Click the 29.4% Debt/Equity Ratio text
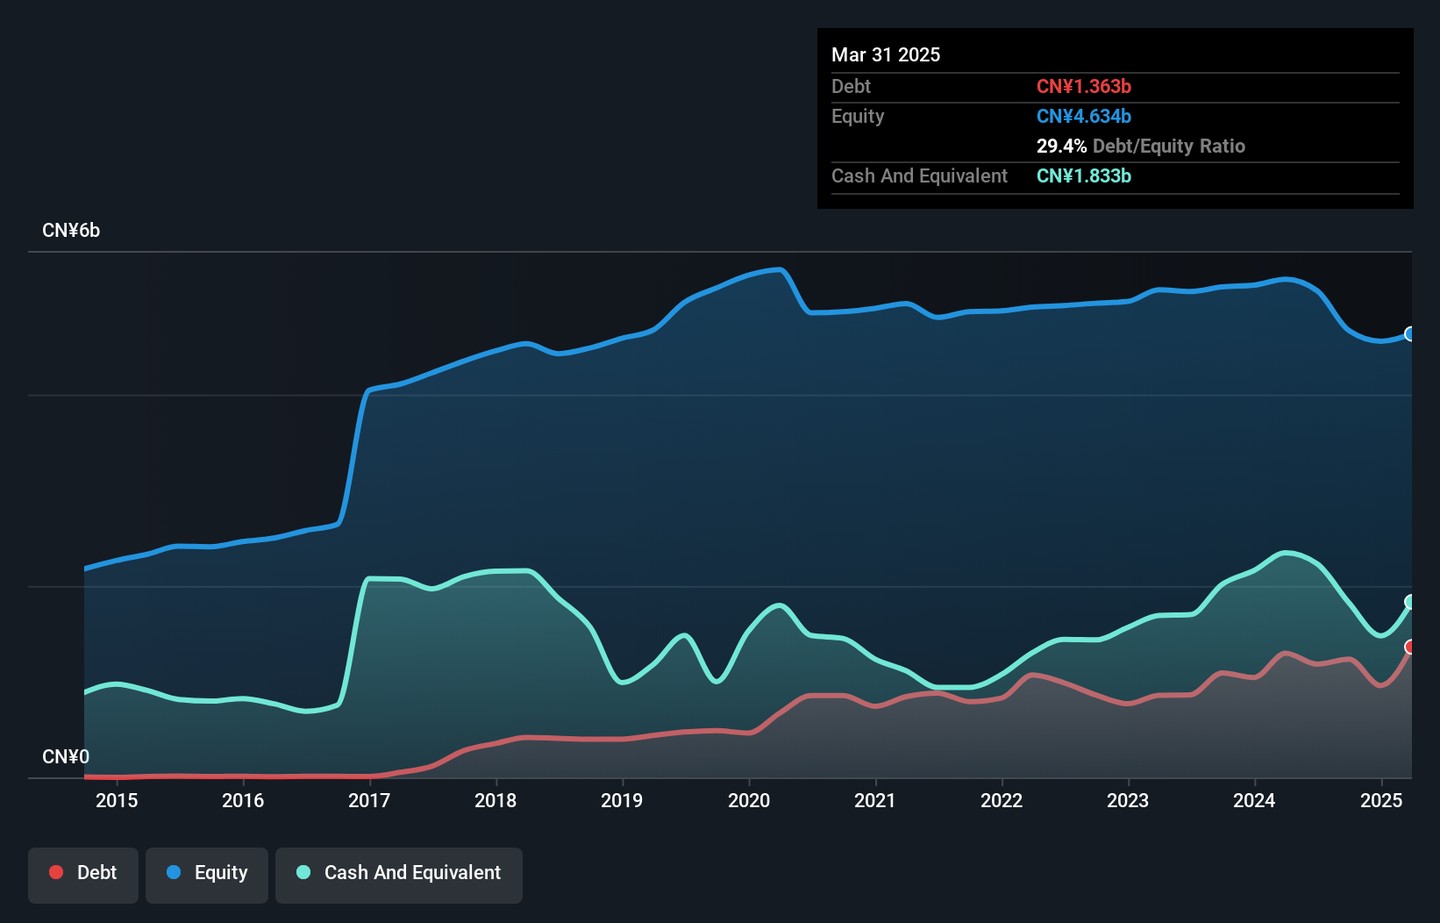The image size is (1440, 923). pos(1140,146)
